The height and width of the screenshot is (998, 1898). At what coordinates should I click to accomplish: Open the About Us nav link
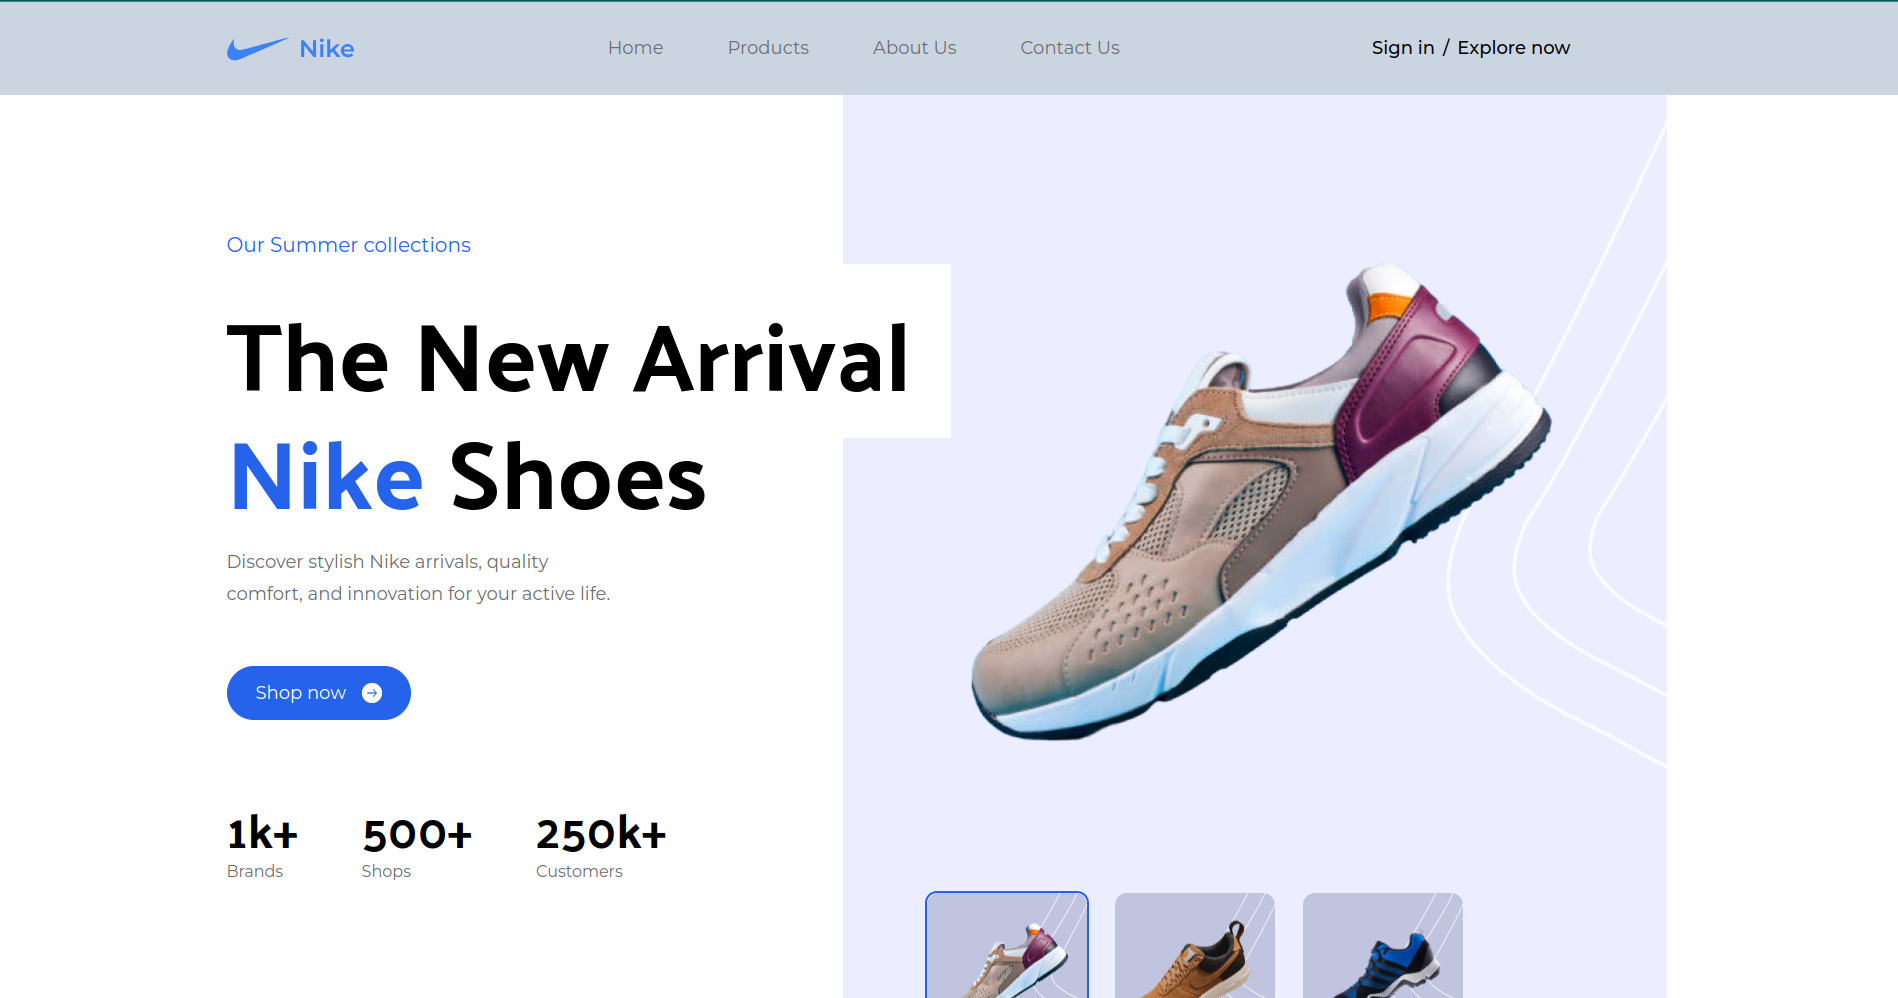(915, 48)
